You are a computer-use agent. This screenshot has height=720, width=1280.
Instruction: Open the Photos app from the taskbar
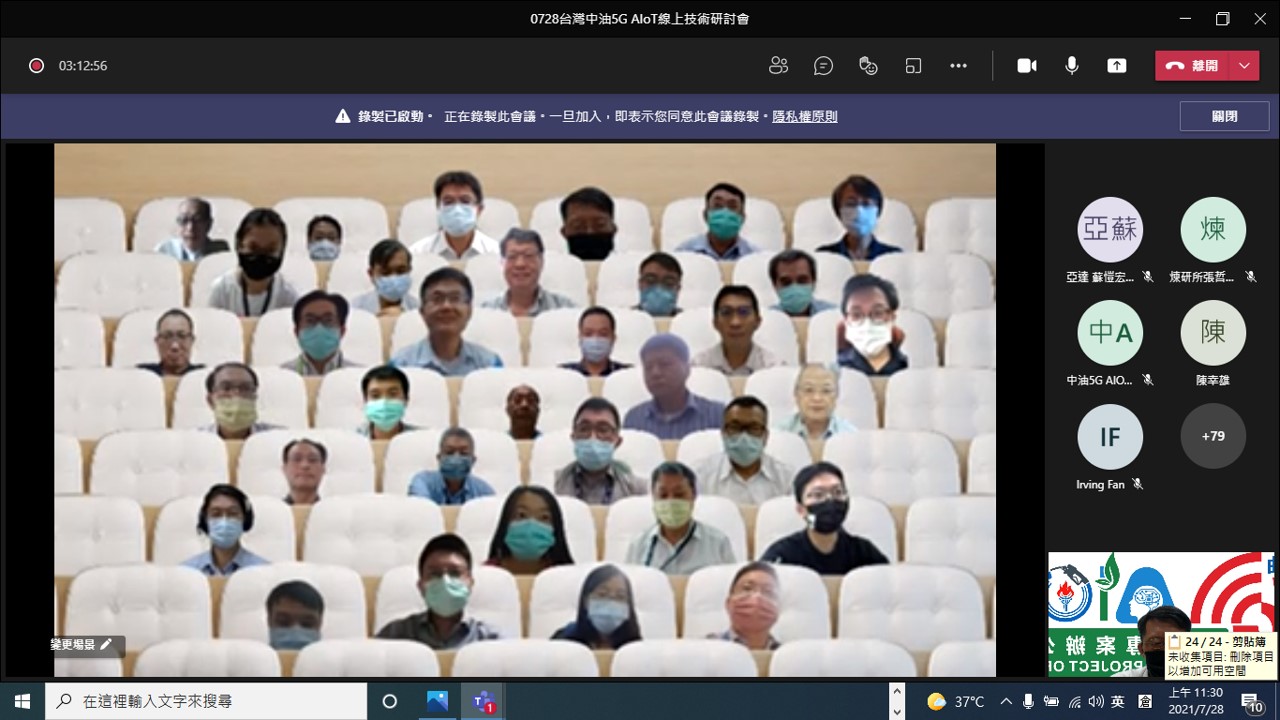point(437,701)
